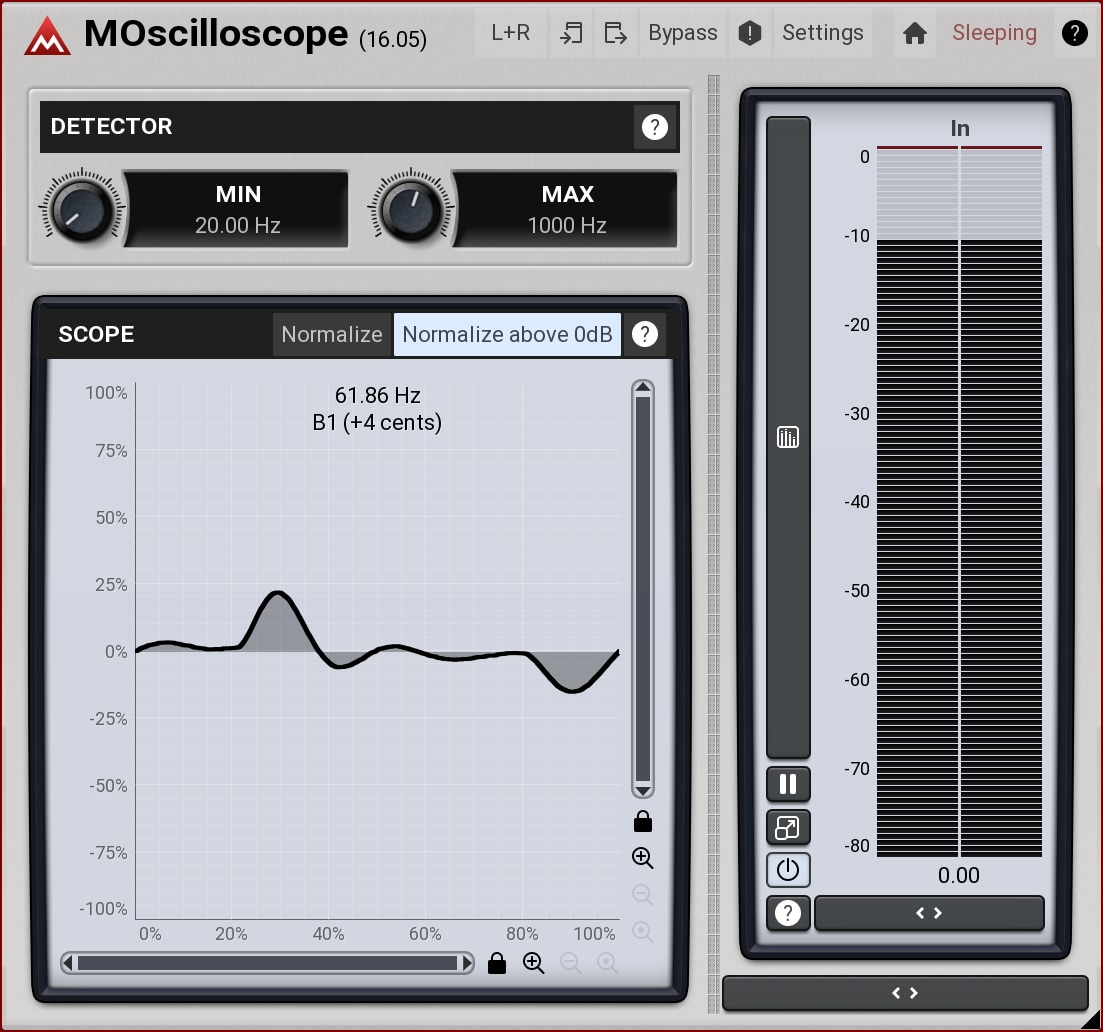Open the L+R channel mode selector
Viewport: 1103px width, 1032px height.
click(x=511, y=33)
